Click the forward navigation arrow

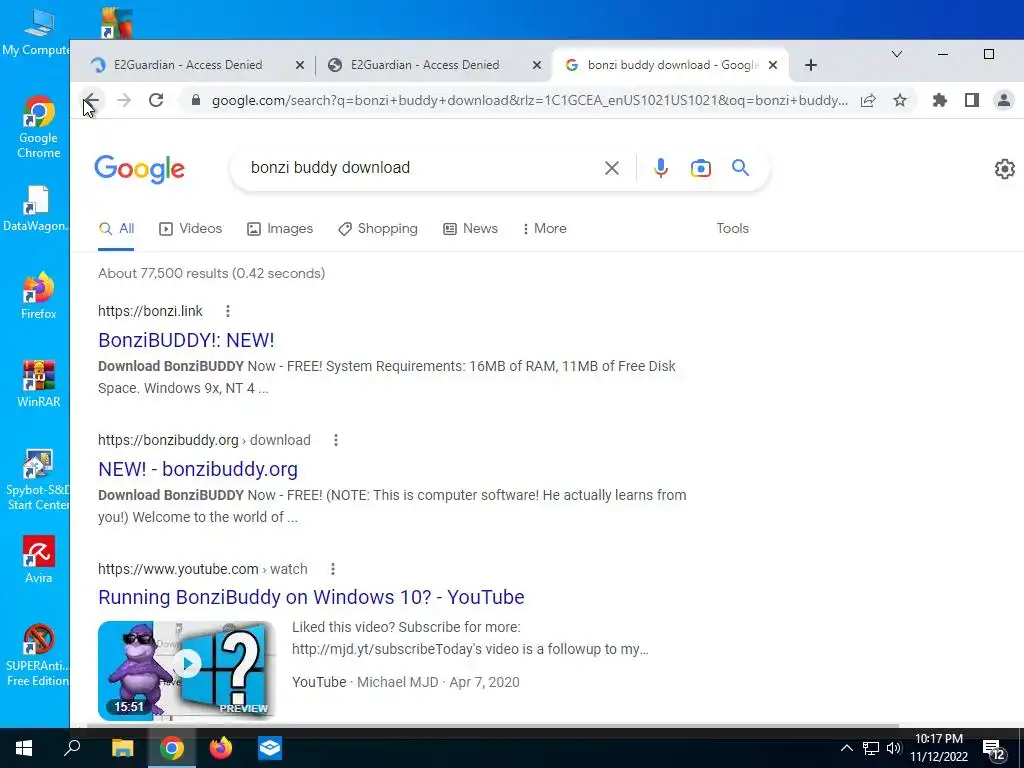click(x=123, y=100)
